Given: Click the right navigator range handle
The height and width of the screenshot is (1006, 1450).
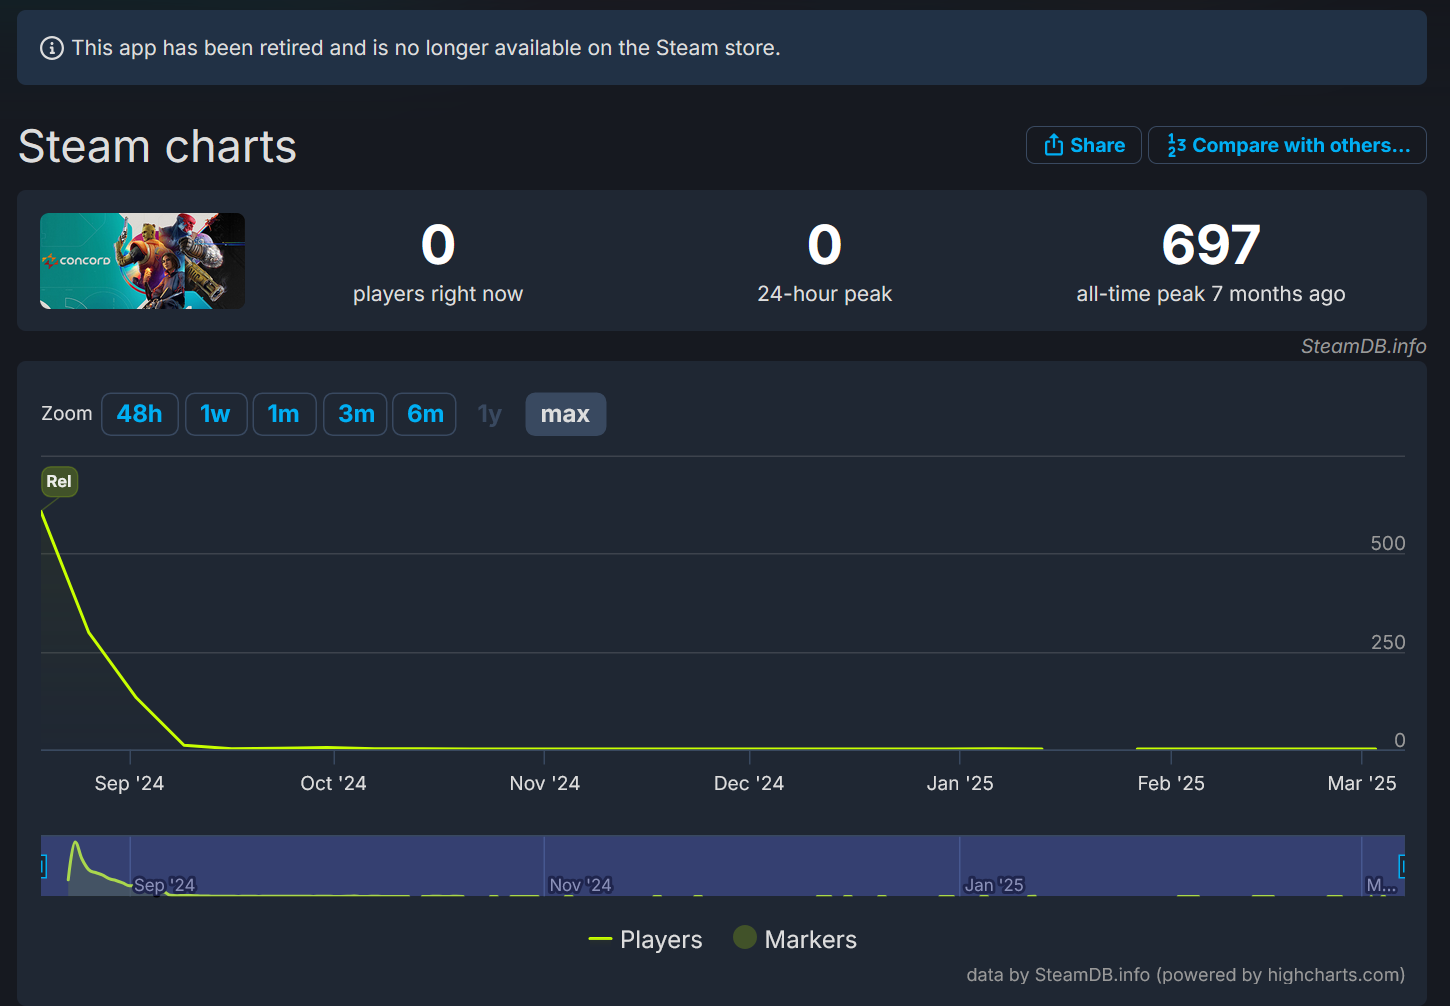Looking at the screenshot, I should click(x=1402, y=866).
